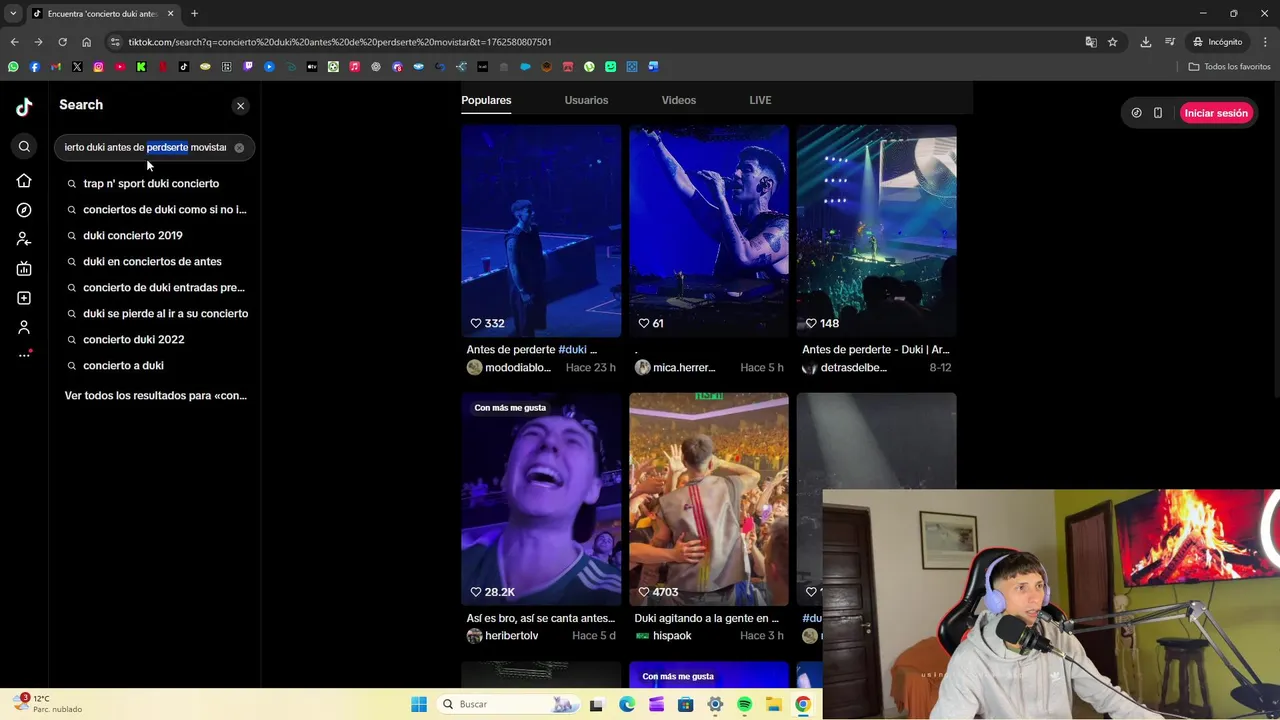Open the video thumbnail with 148 likes
The image size is (1280, 720).
click(876, 231)
